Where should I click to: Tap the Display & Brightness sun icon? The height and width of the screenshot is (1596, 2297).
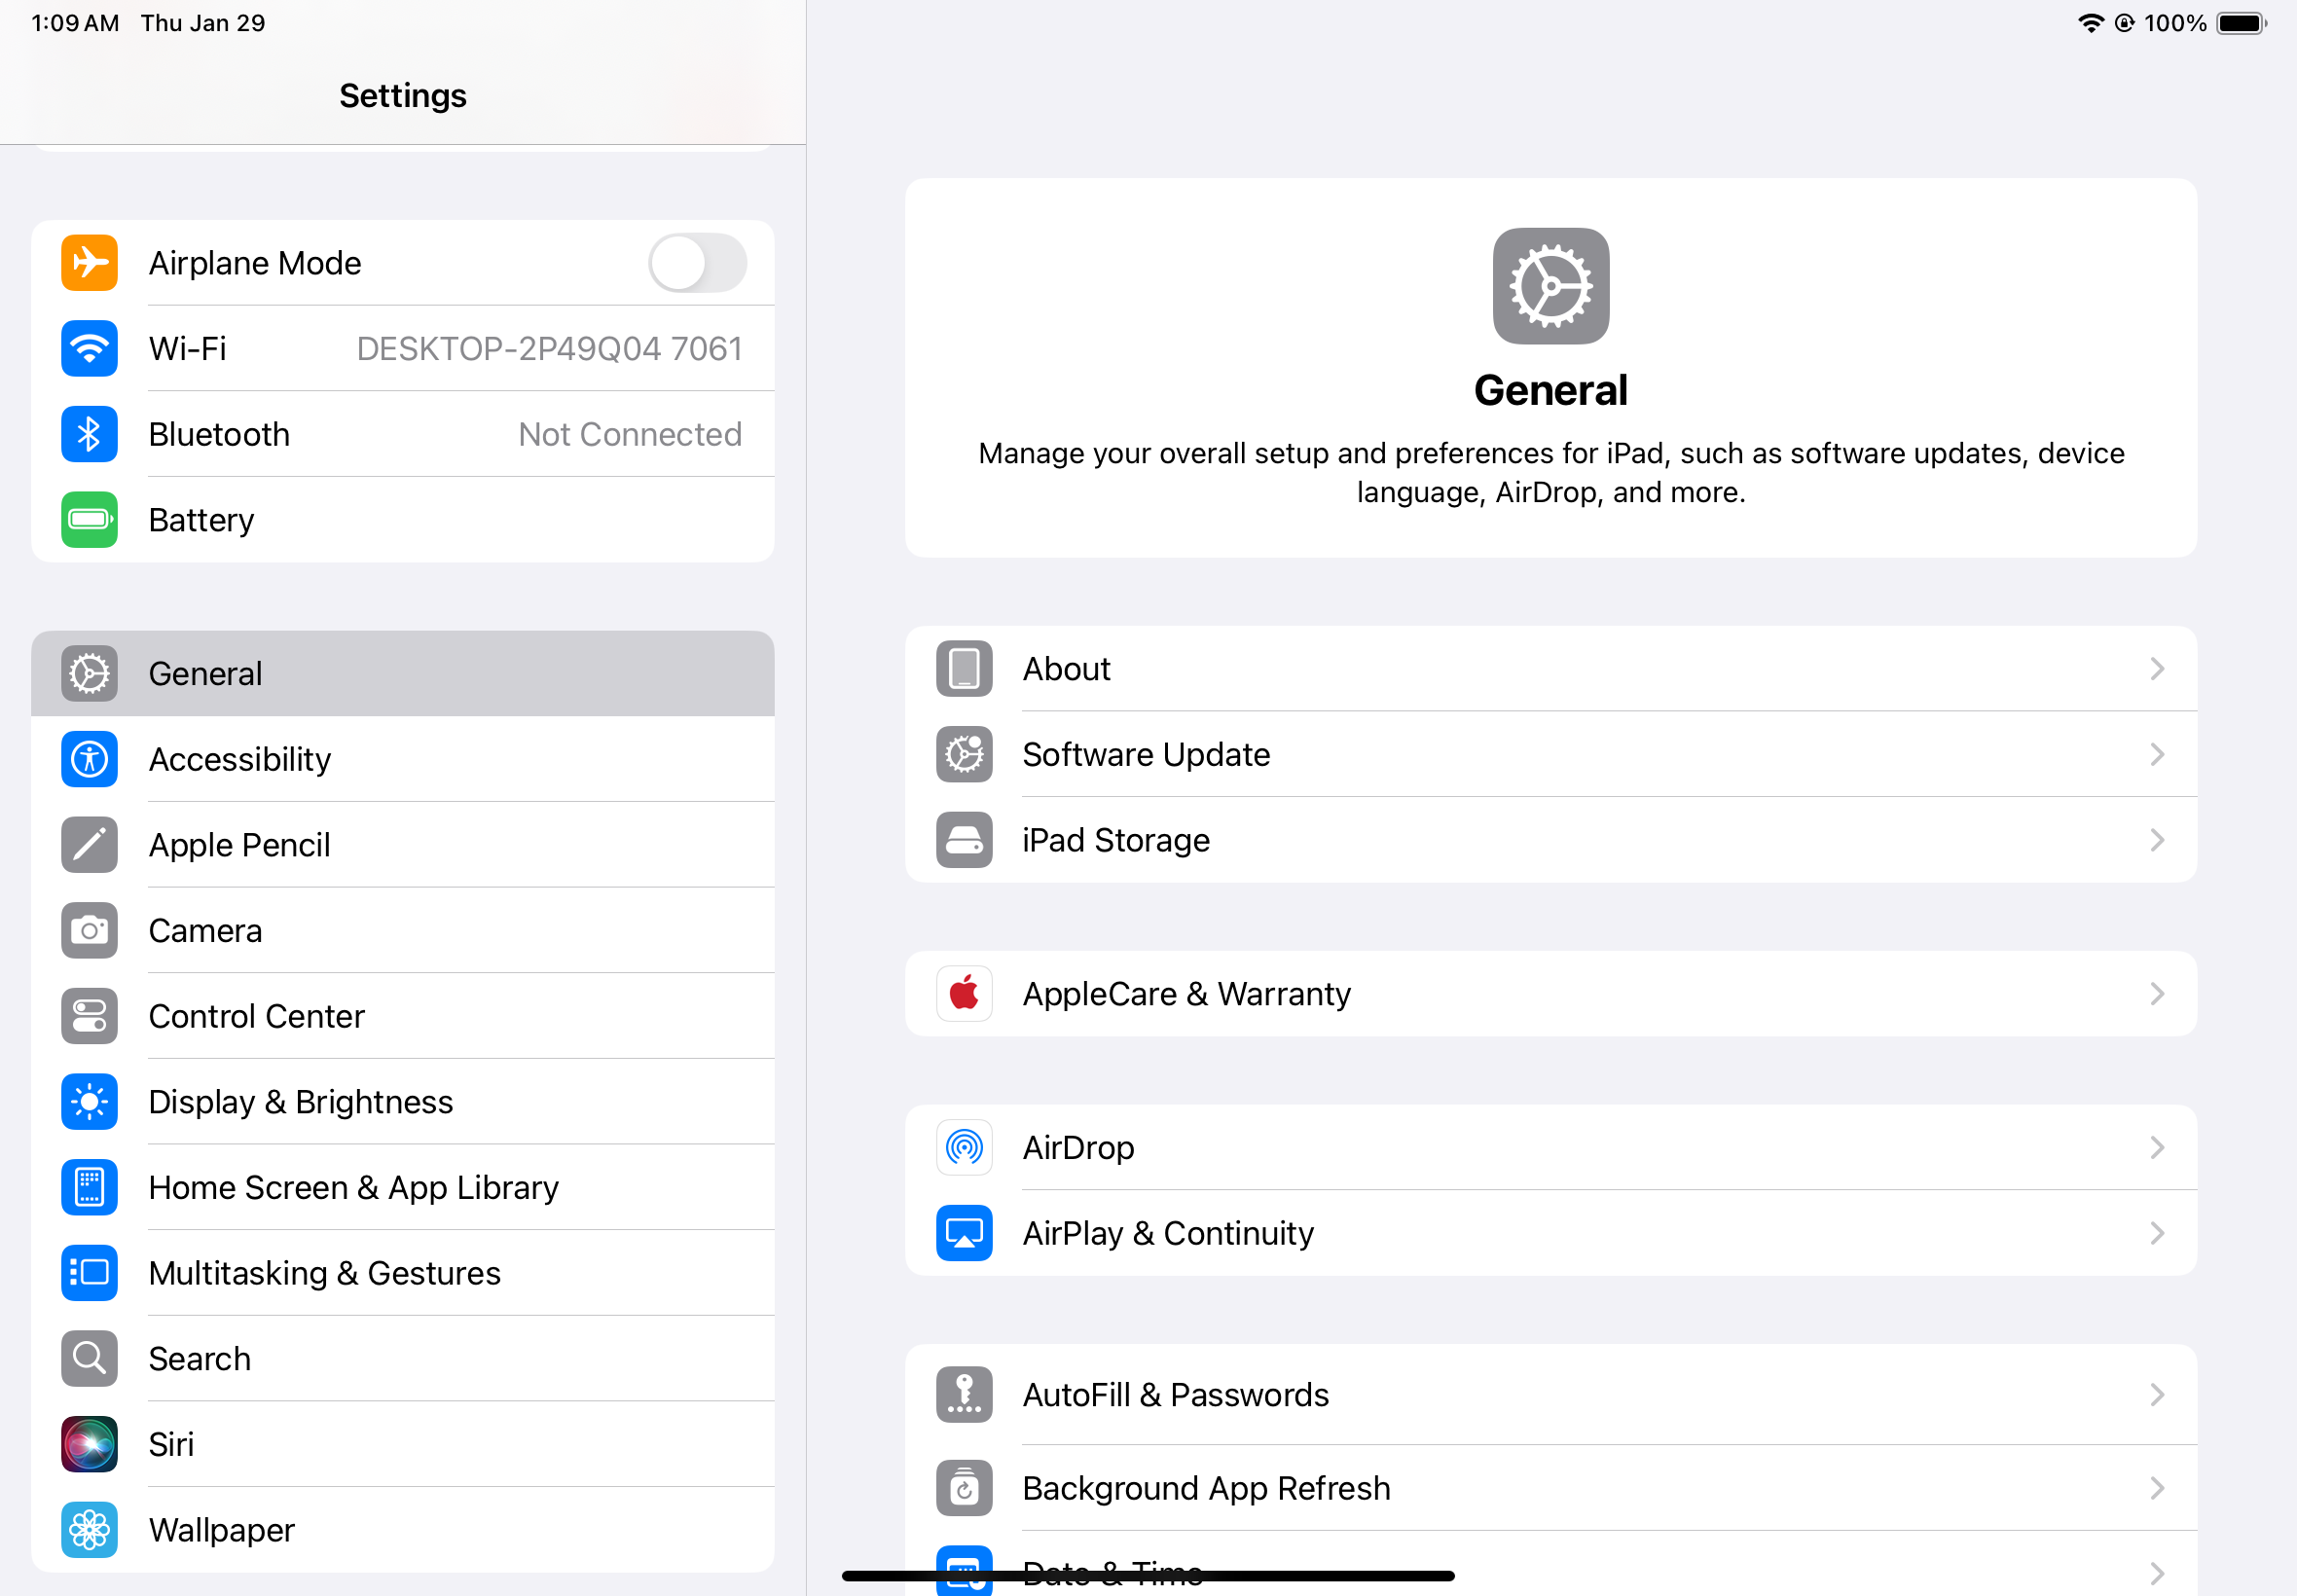(89, 1102)
